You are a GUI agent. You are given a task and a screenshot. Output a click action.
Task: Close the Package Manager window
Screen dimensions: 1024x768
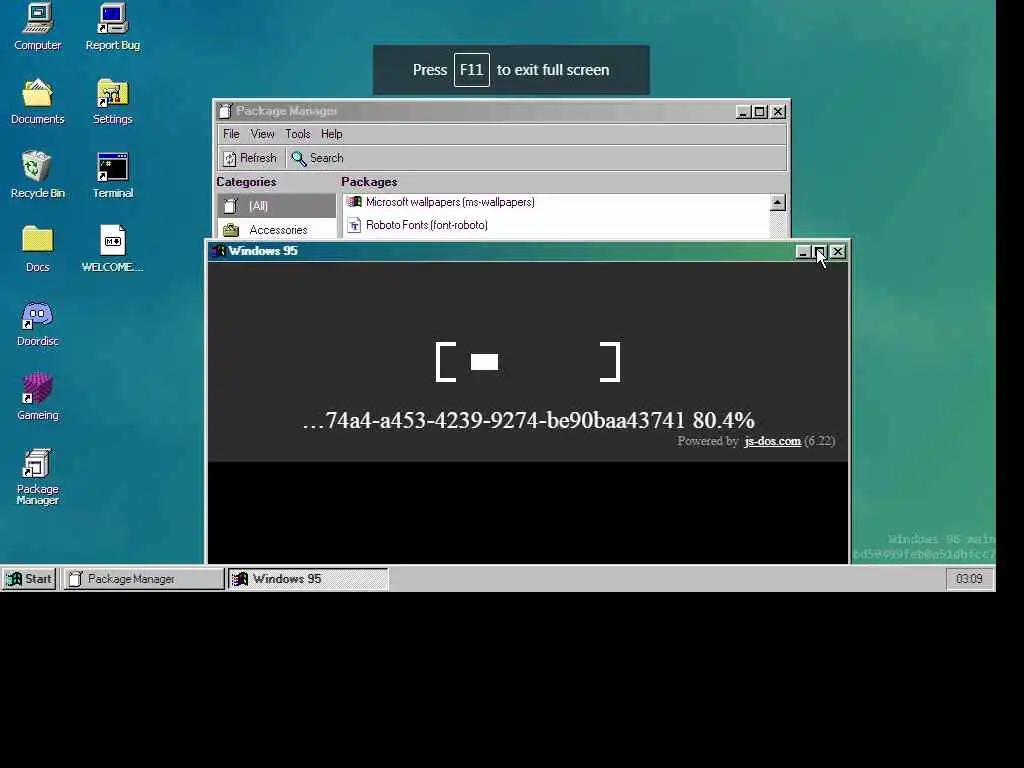tap(778, 112)
